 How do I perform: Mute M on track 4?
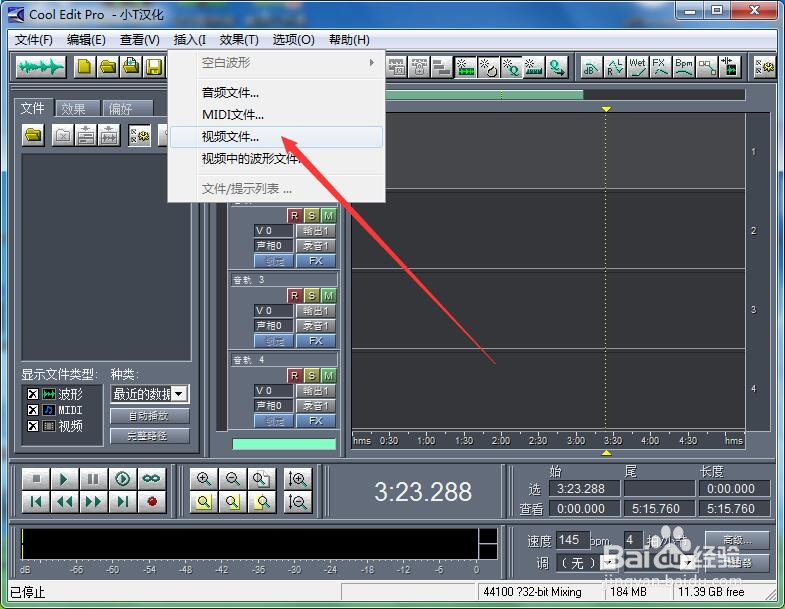pos(328,376)
